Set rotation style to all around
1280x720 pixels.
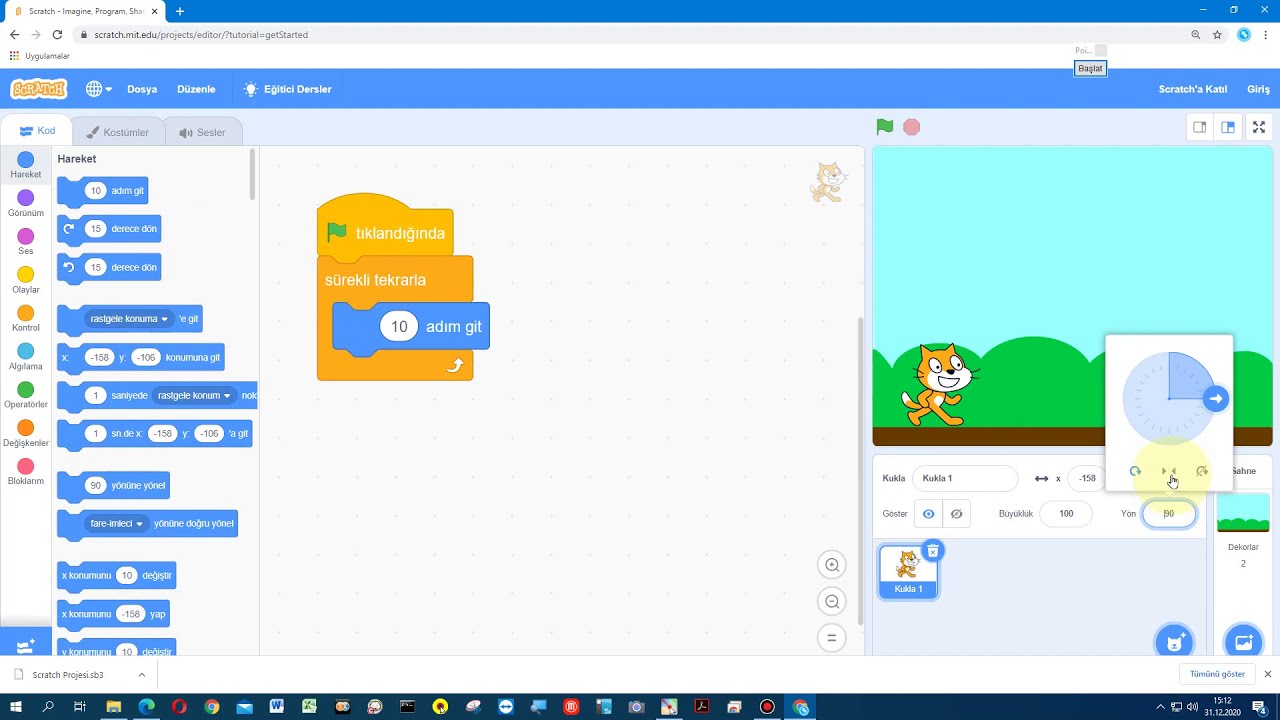[1135, 471]
